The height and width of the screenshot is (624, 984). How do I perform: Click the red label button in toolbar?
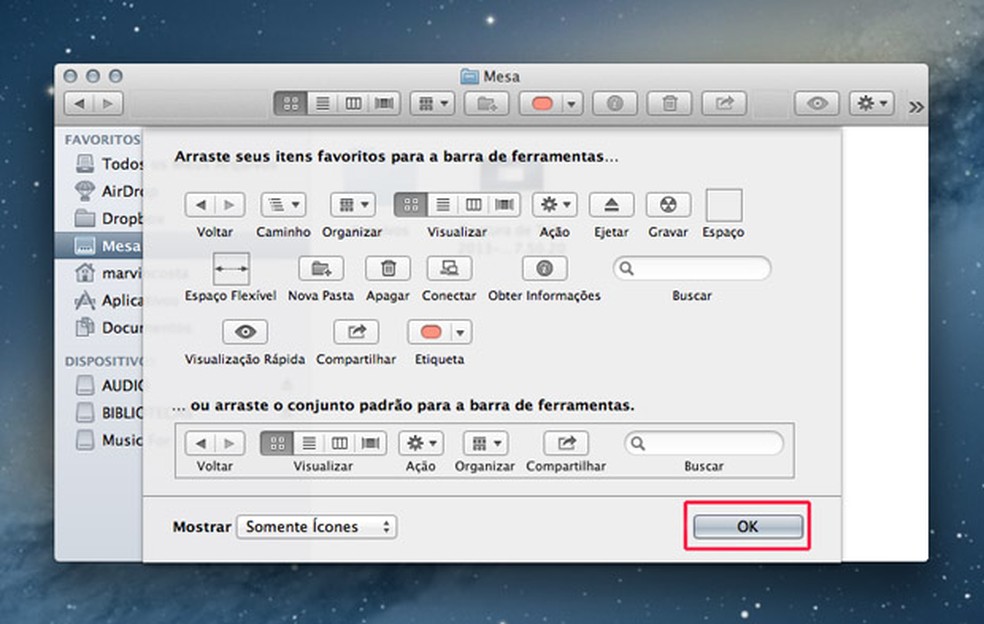pyautogui.click(x=542, y=104)
